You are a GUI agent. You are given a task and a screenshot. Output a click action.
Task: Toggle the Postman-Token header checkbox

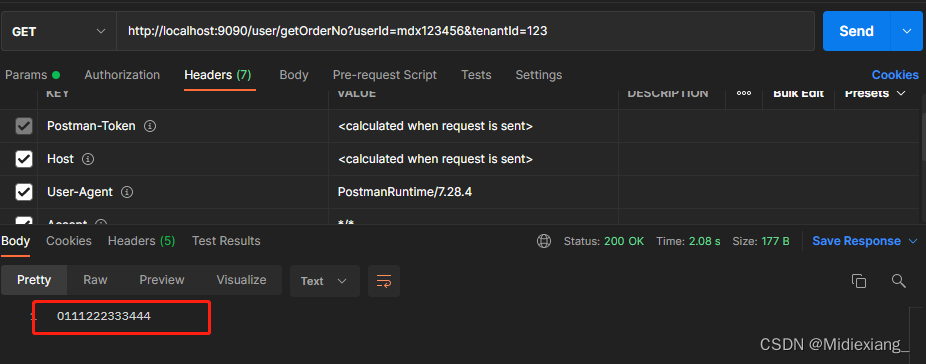[24, 126]
